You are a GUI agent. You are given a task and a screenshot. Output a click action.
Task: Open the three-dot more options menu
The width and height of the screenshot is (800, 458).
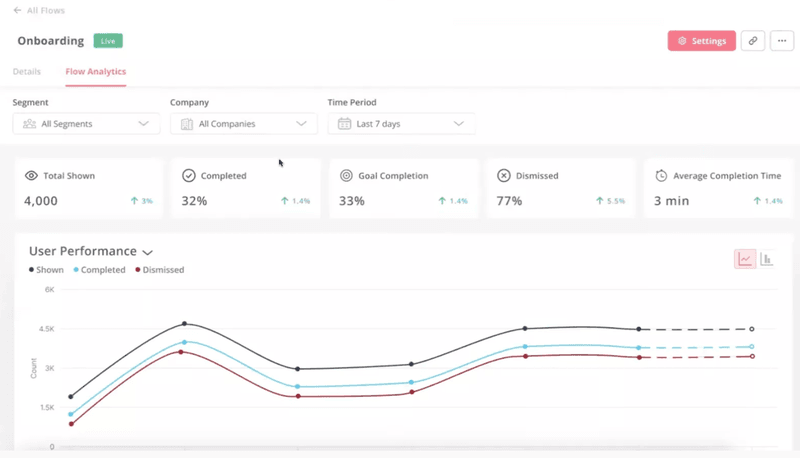782,41
